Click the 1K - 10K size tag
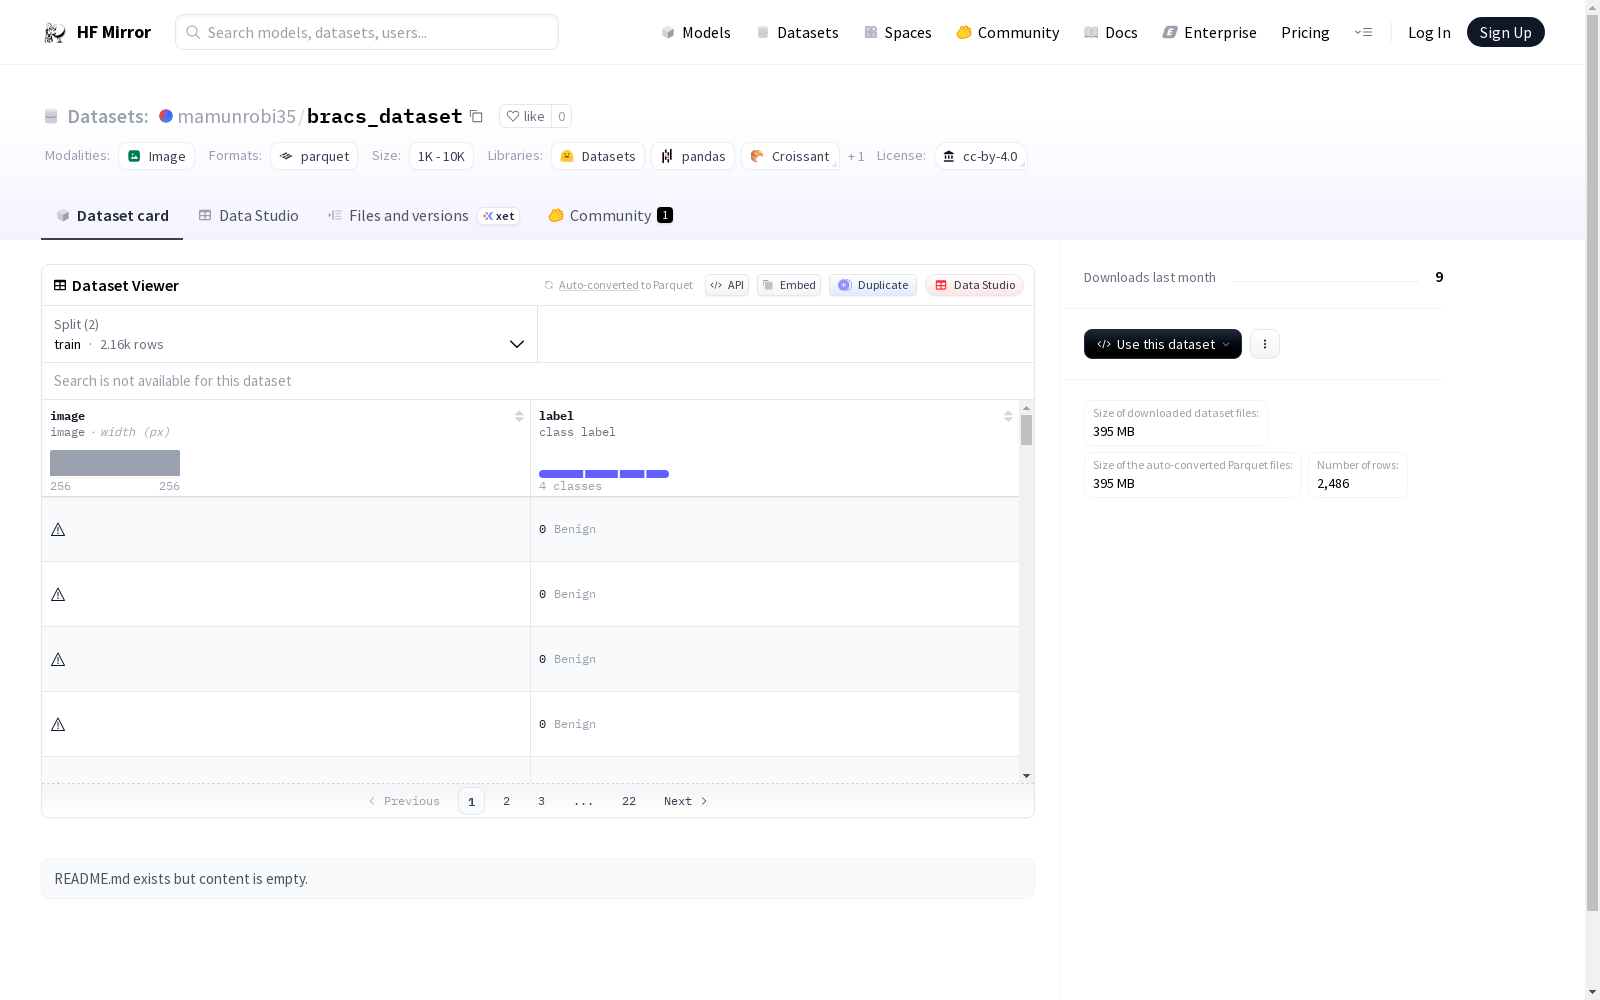Screen dimensions: 1600x1000 [x=441, y=156]
